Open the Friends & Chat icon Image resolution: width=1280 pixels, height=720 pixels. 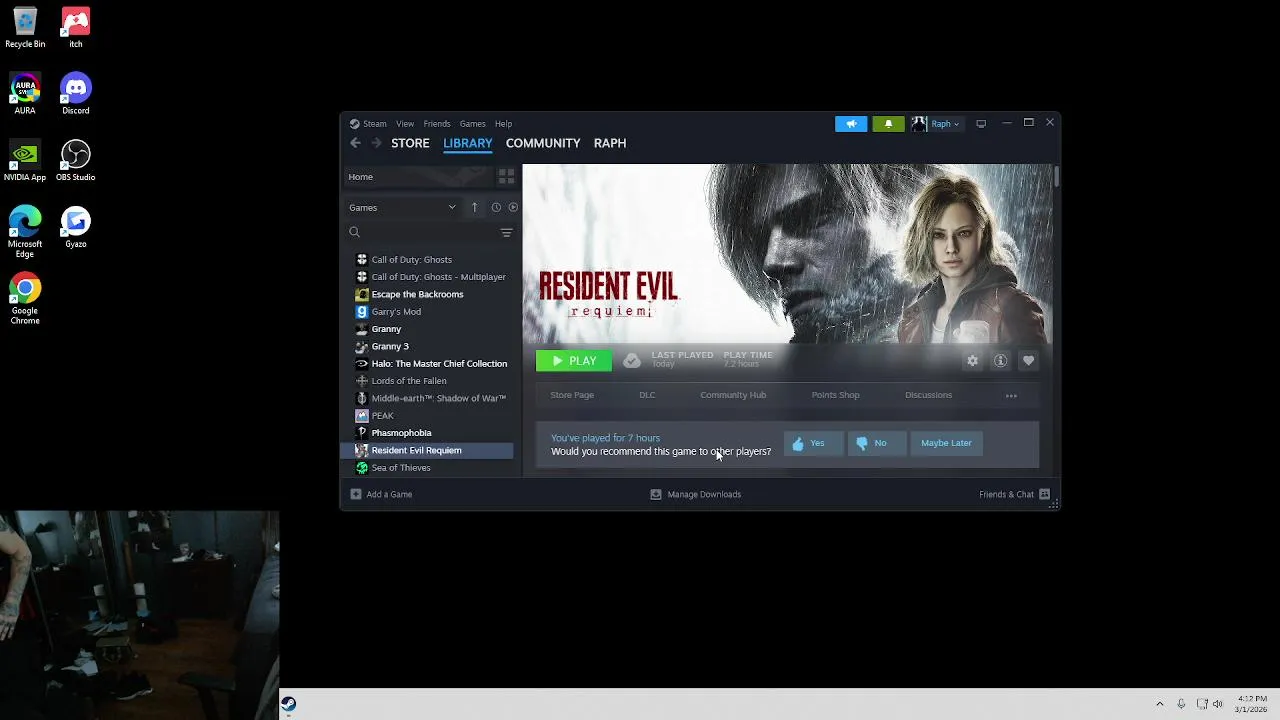point(1044,494)
